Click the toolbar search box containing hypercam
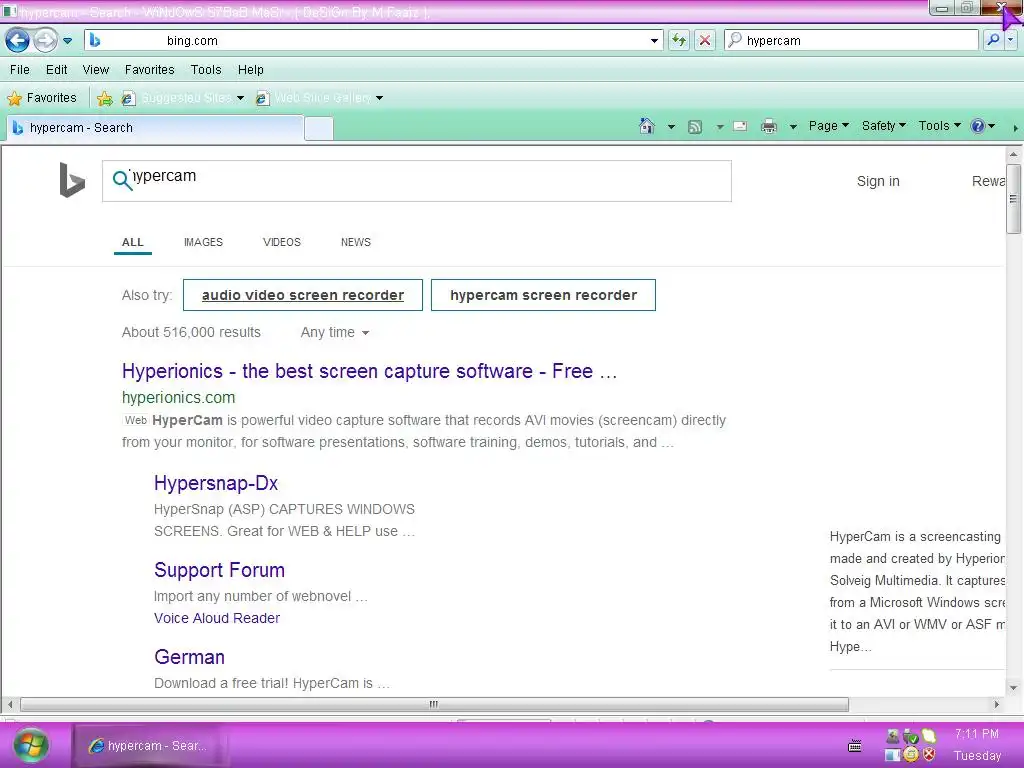 tap(851, 40)
